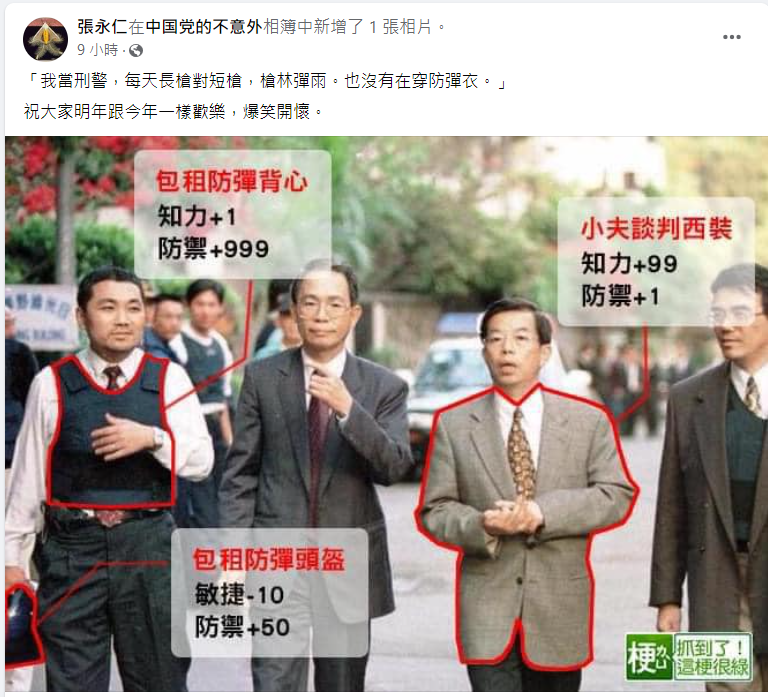Click the 9 小時 post timestamp
Image resolution: width=768 pixels, height=697 pixels.
tap(97, 50)
